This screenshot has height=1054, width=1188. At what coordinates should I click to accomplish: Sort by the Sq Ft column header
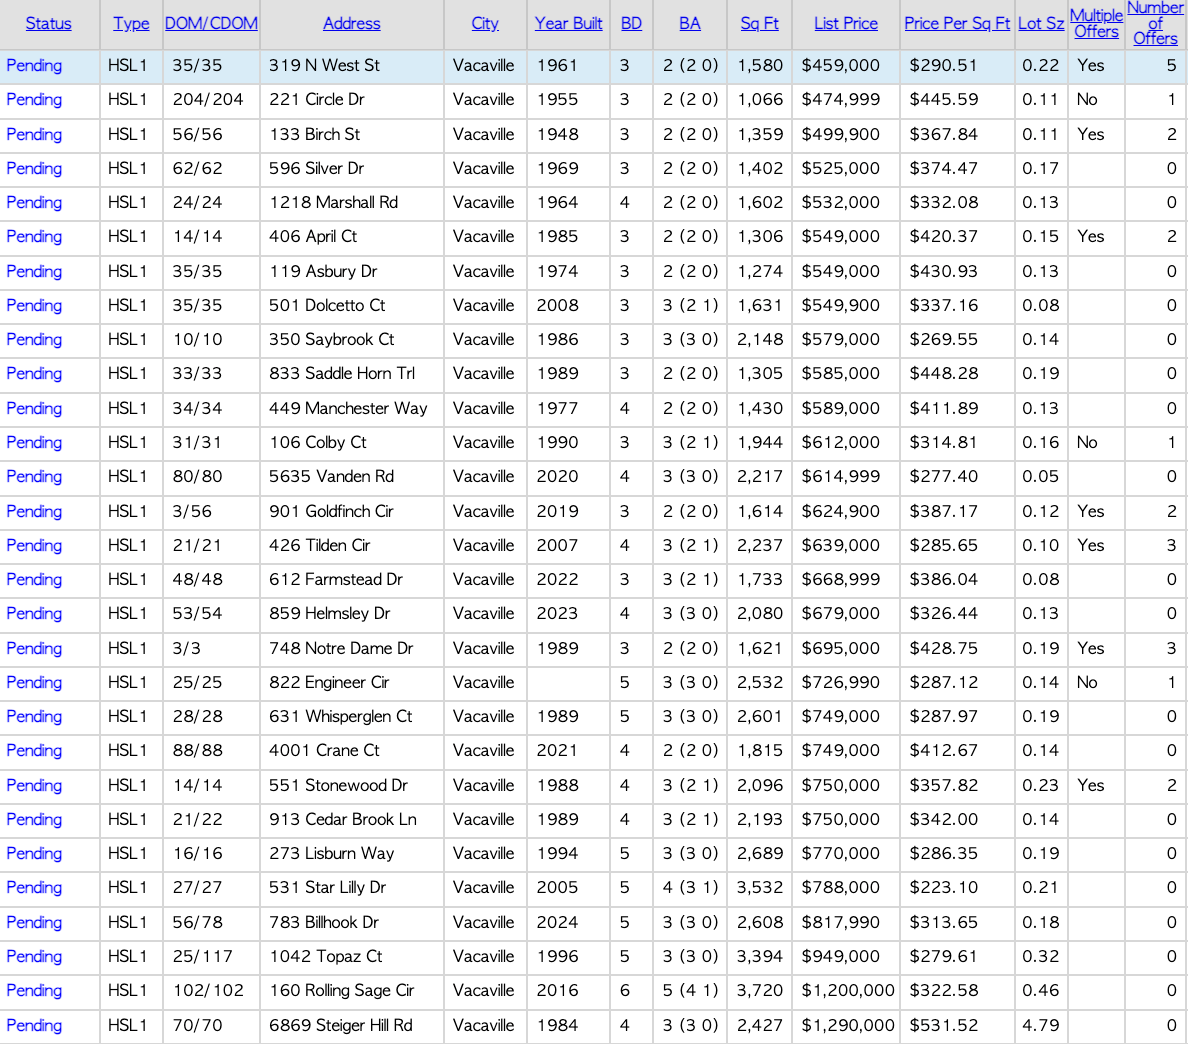759,23
